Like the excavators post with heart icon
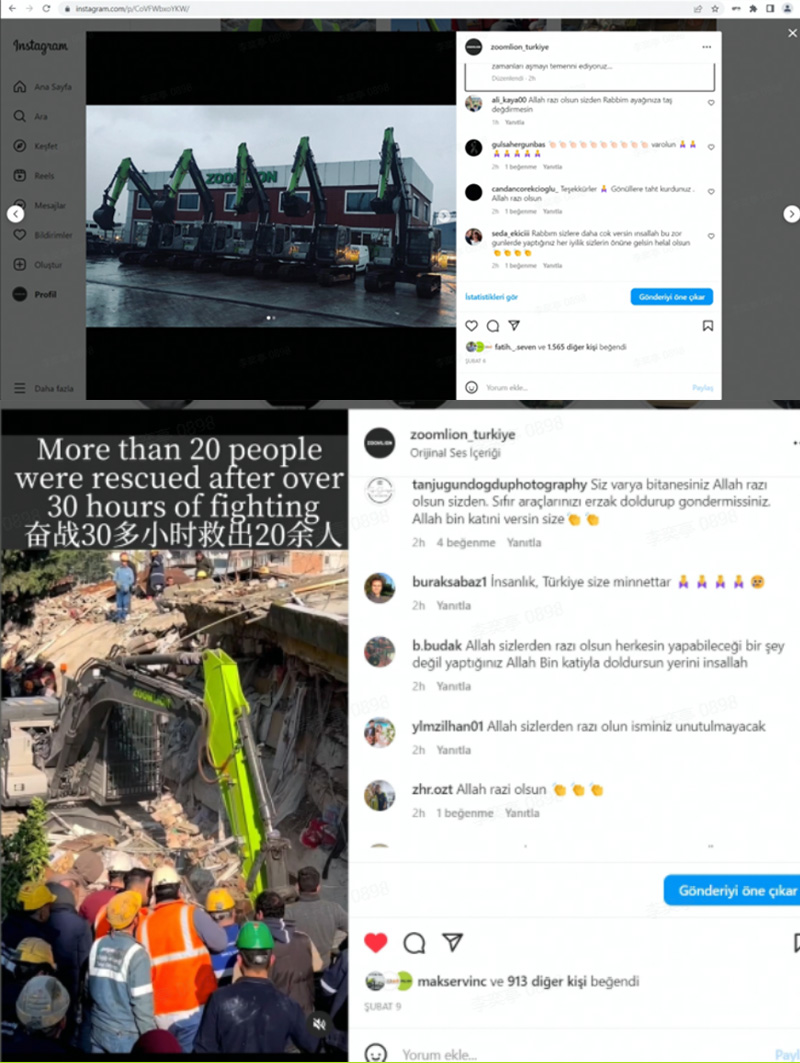The width and height of the screenshot is (800, 1063). pos(472,326)
